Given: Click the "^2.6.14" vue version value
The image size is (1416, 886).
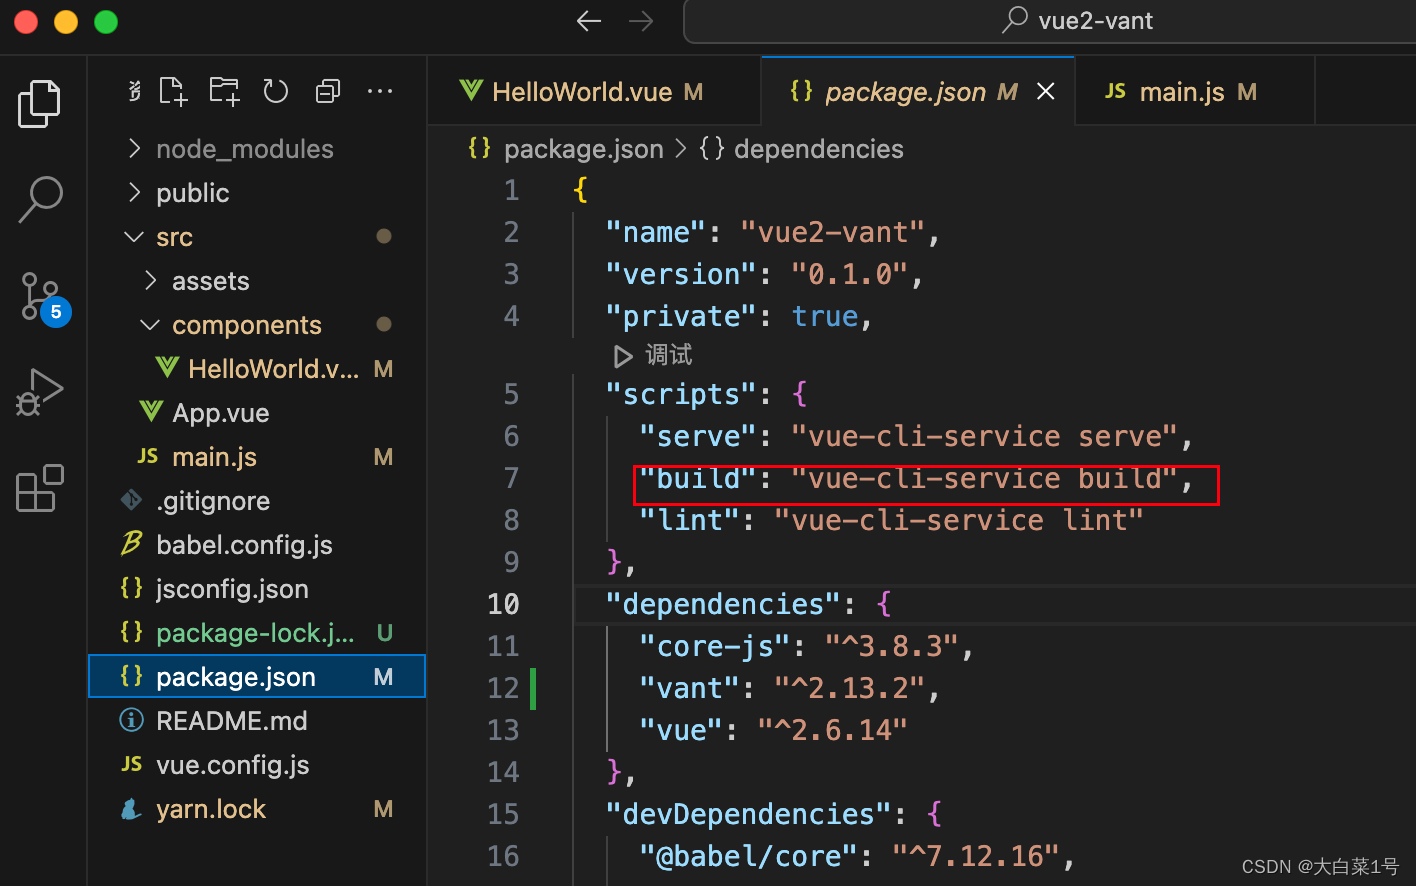Looking at the screenshot, I should tap(832, 730).
